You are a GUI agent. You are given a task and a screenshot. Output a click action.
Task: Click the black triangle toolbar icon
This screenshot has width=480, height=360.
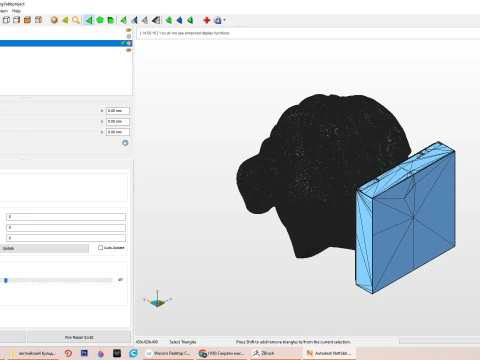(x=156, y=20)
